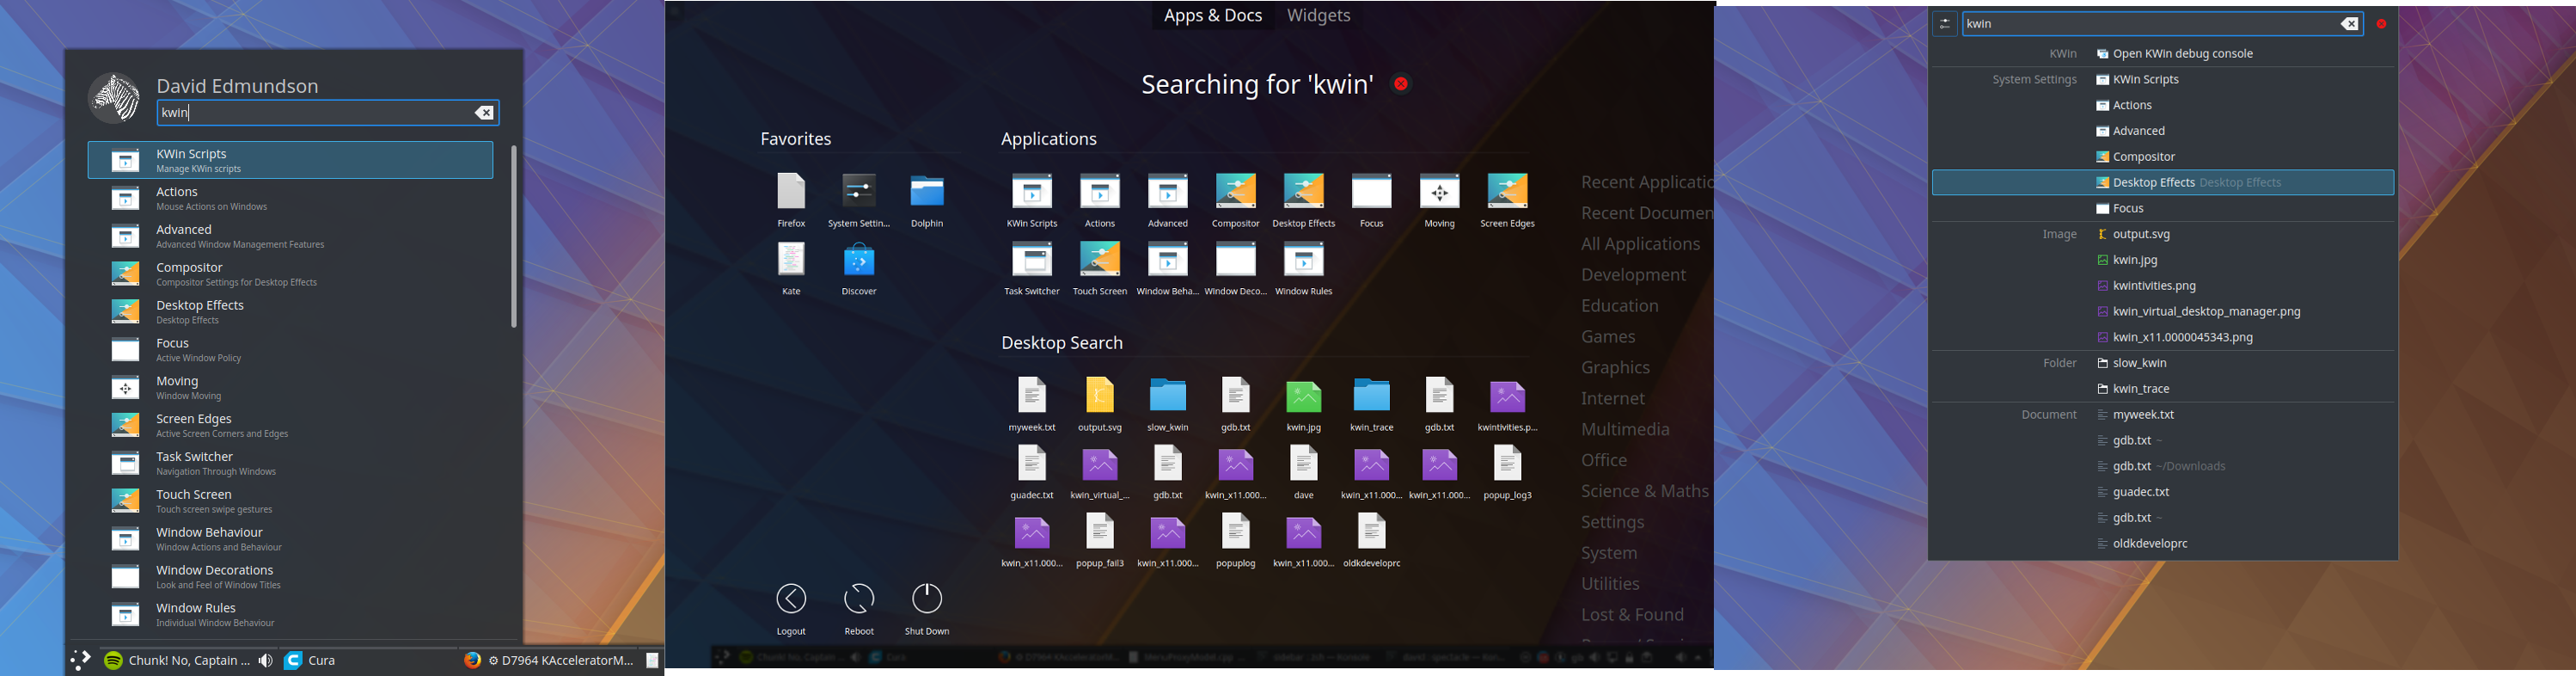Open gdb.txt ~/Downloads result in KRunner

pyautogui.click(x=2163, y=466)
